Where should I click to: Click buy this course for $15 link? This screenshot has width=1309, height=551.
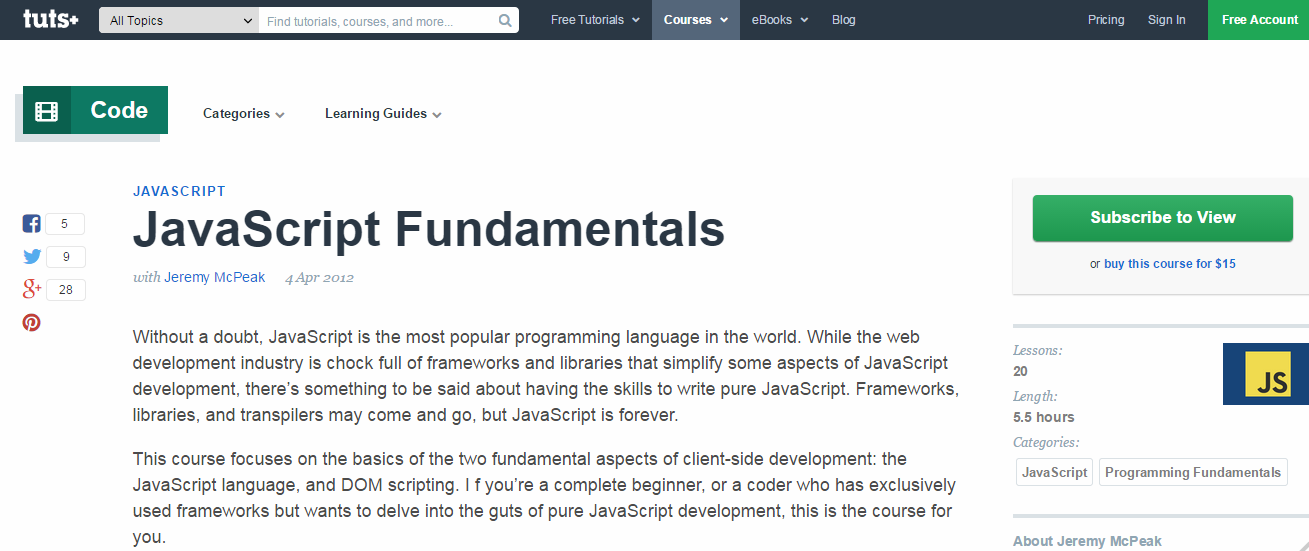tap(1170, 264)
